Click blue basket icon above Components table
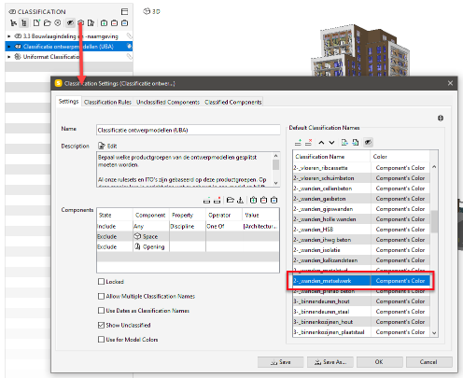 pos(274,200)
